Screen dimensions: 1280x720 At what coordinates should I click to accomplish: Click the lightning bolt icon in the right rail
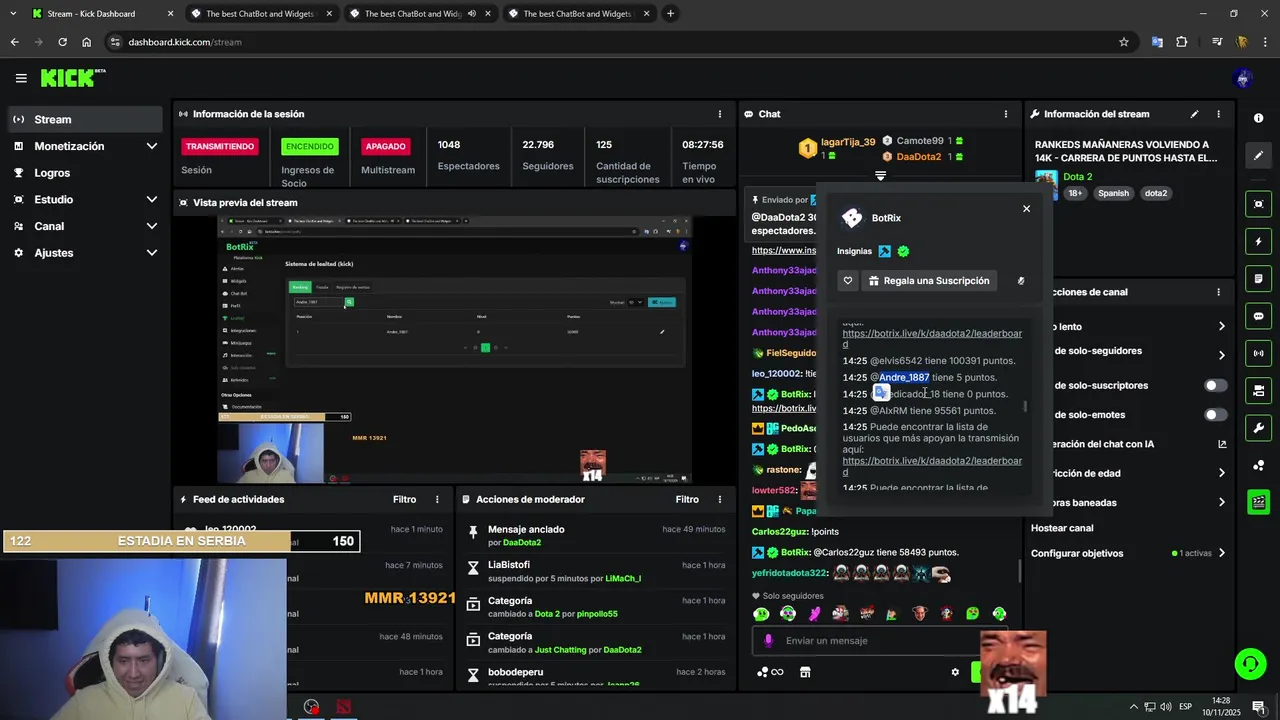point(1258,241)
